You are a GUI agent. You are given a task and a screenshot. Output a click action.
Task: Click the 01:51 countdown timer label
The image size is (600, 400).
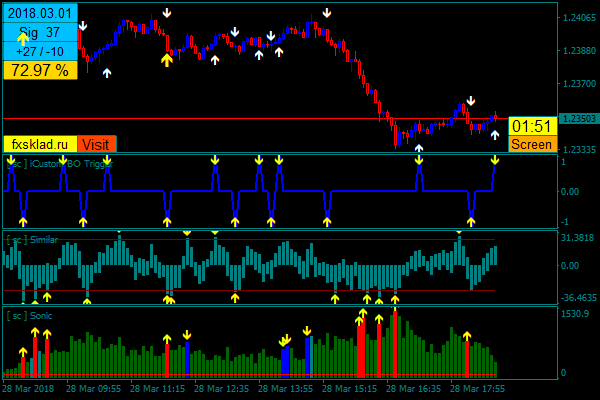point(532,126)
